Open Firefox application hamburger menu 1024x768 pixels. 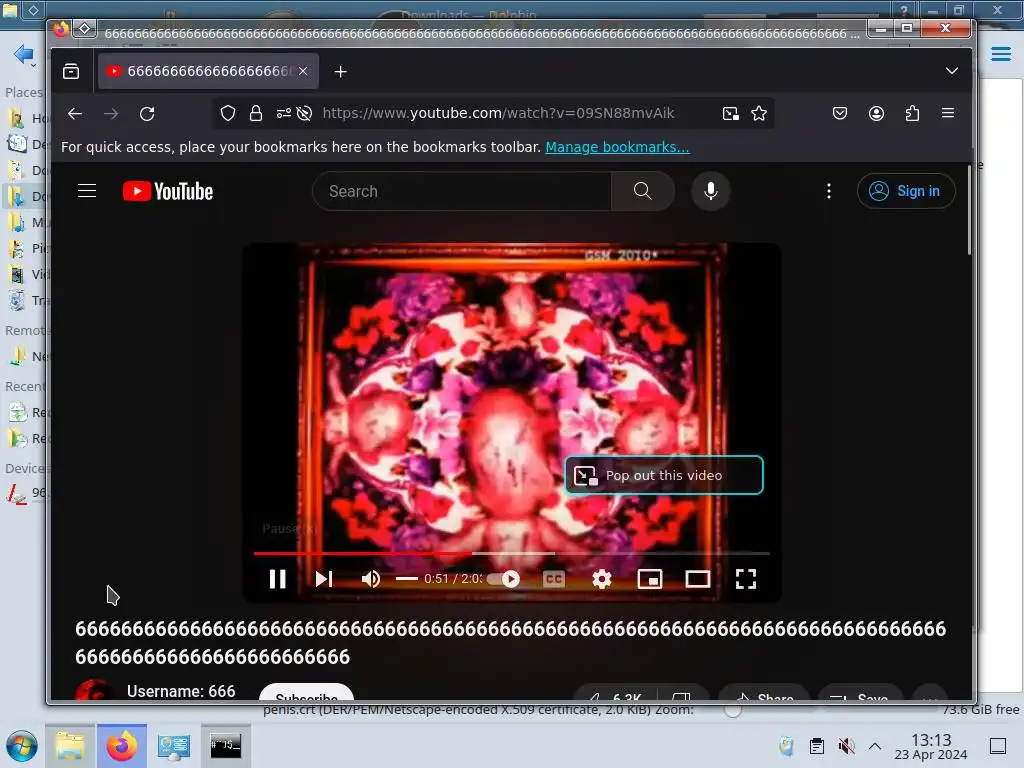click(948, 114)
